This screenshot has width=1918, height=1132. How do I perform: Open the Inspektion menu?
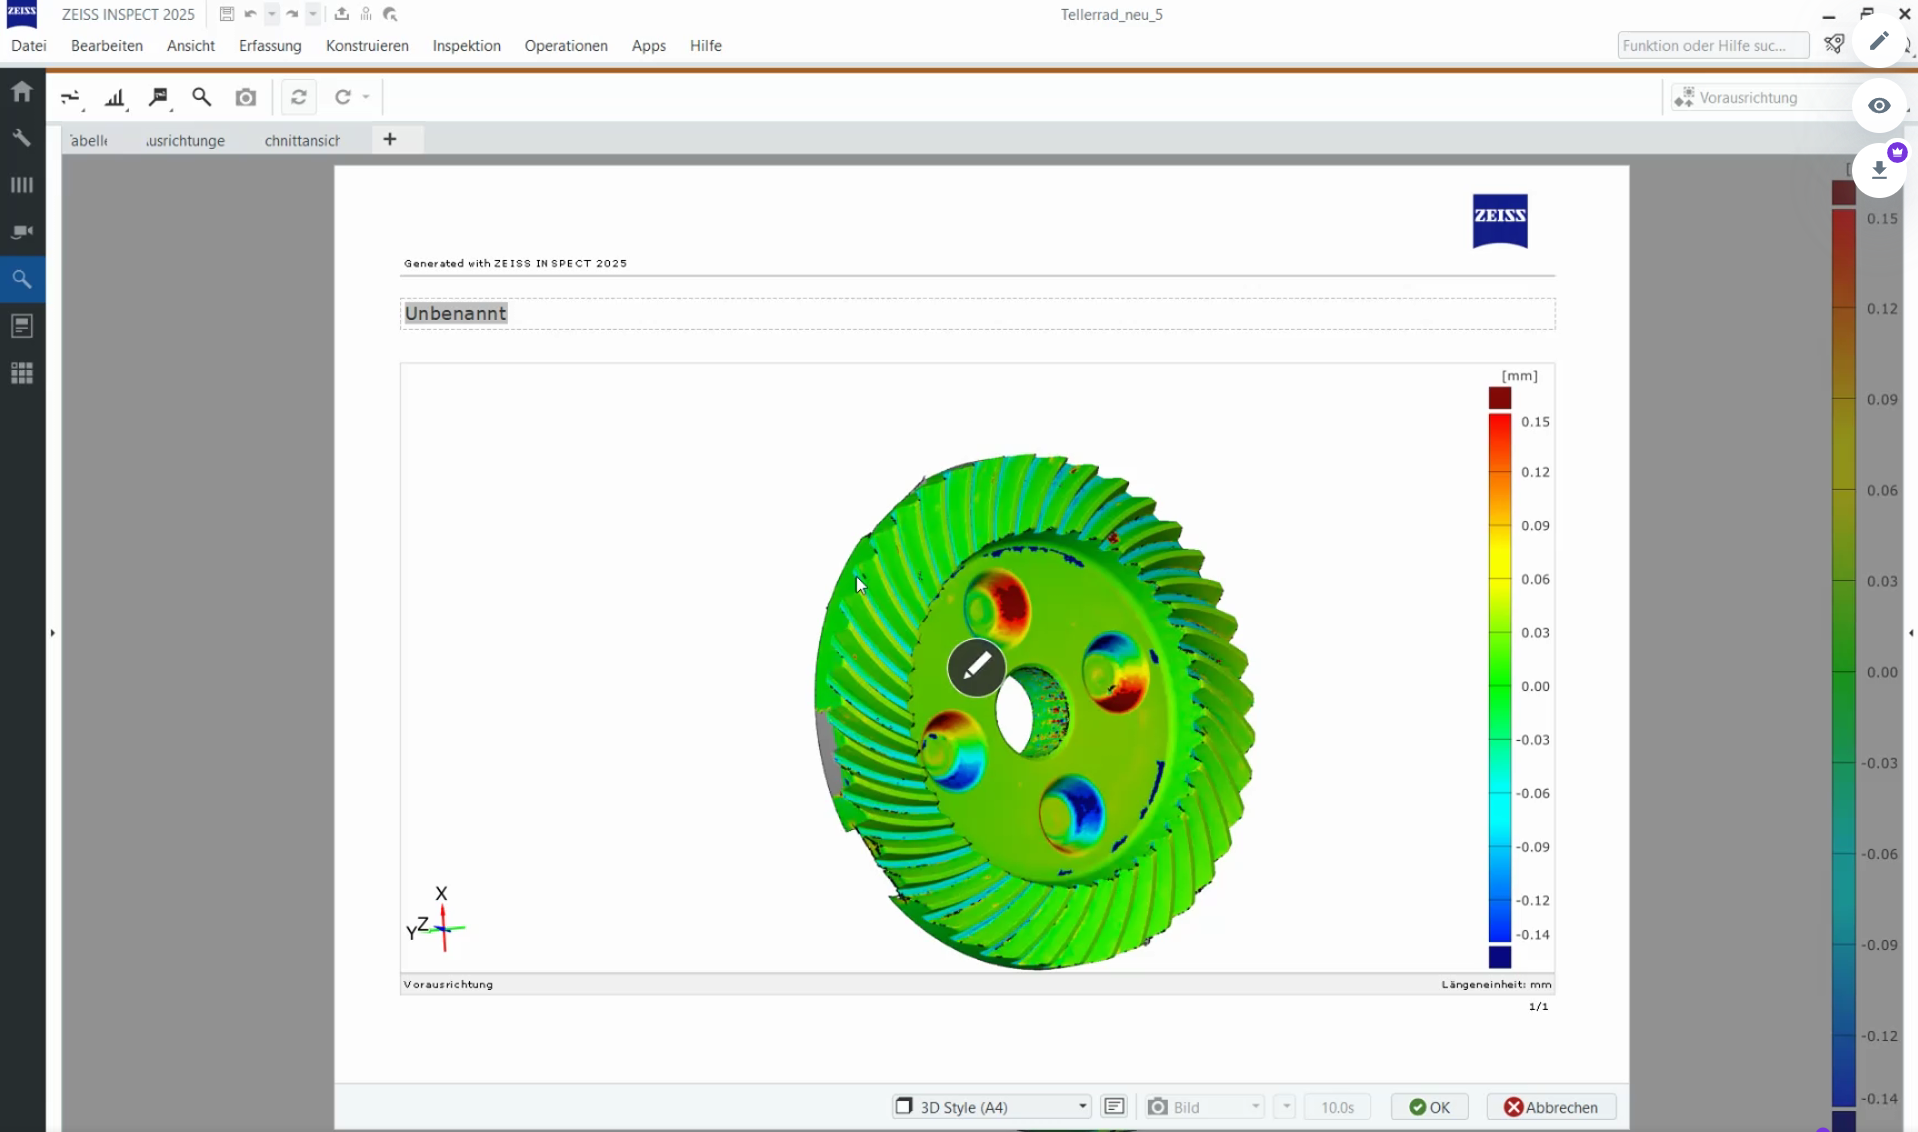pos(466,45)
